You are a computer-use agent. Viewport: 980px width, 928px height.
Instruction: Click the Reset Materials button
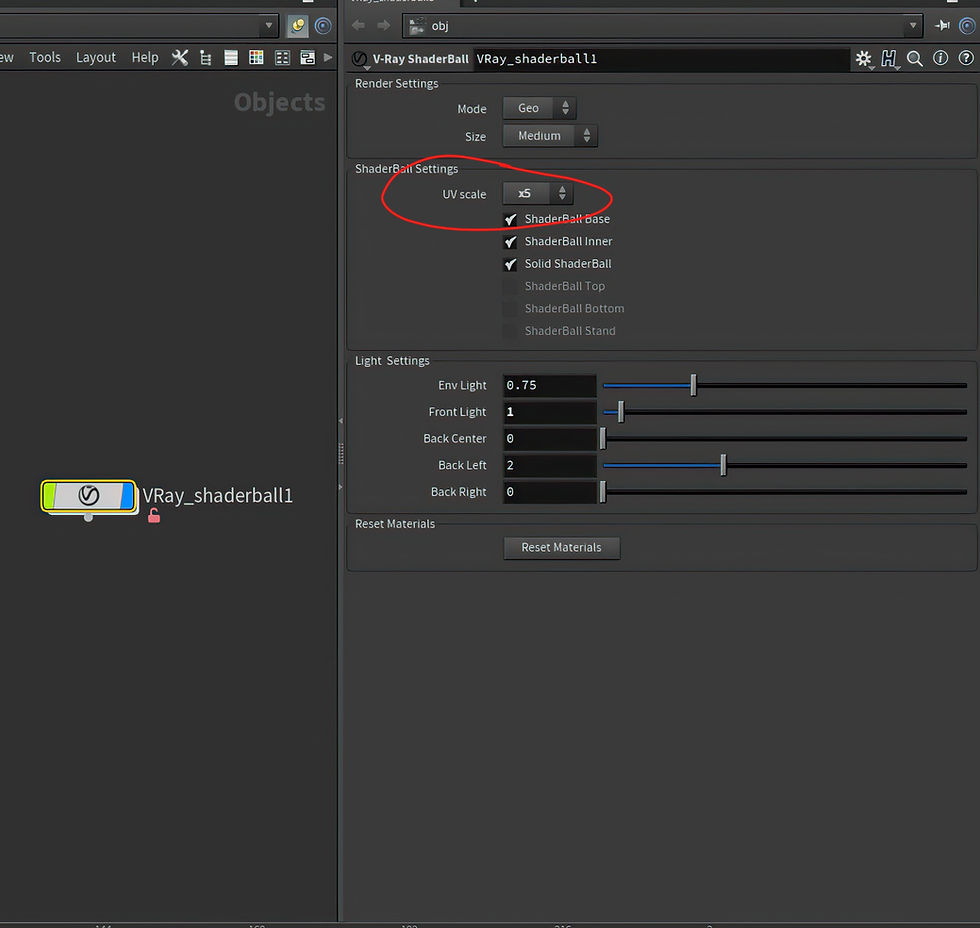[x=562, y=548]
